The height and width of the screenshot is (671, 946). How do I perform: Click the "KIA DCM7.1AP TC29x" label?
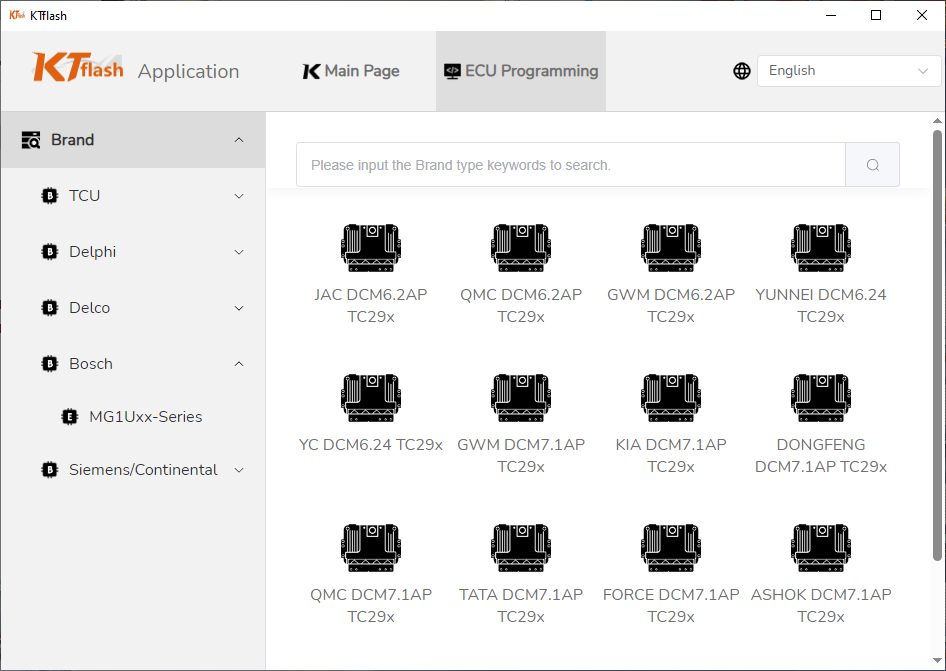pyautogui.click(x=671, y=456)
